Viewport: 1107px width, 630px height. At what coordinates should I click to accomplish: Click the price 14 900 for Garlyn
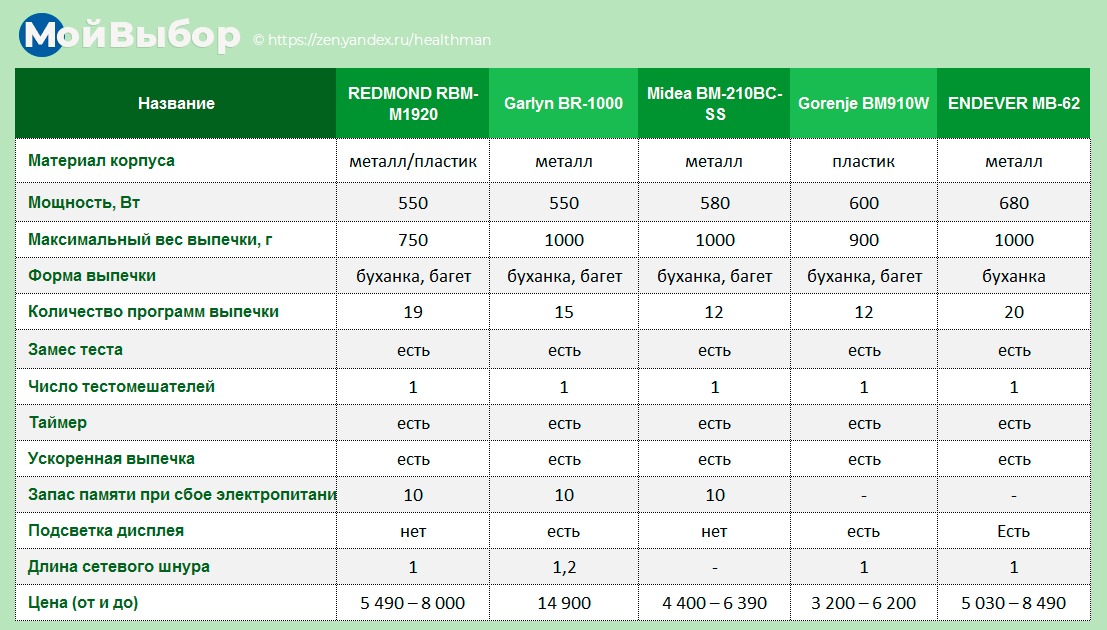[563, 603]
